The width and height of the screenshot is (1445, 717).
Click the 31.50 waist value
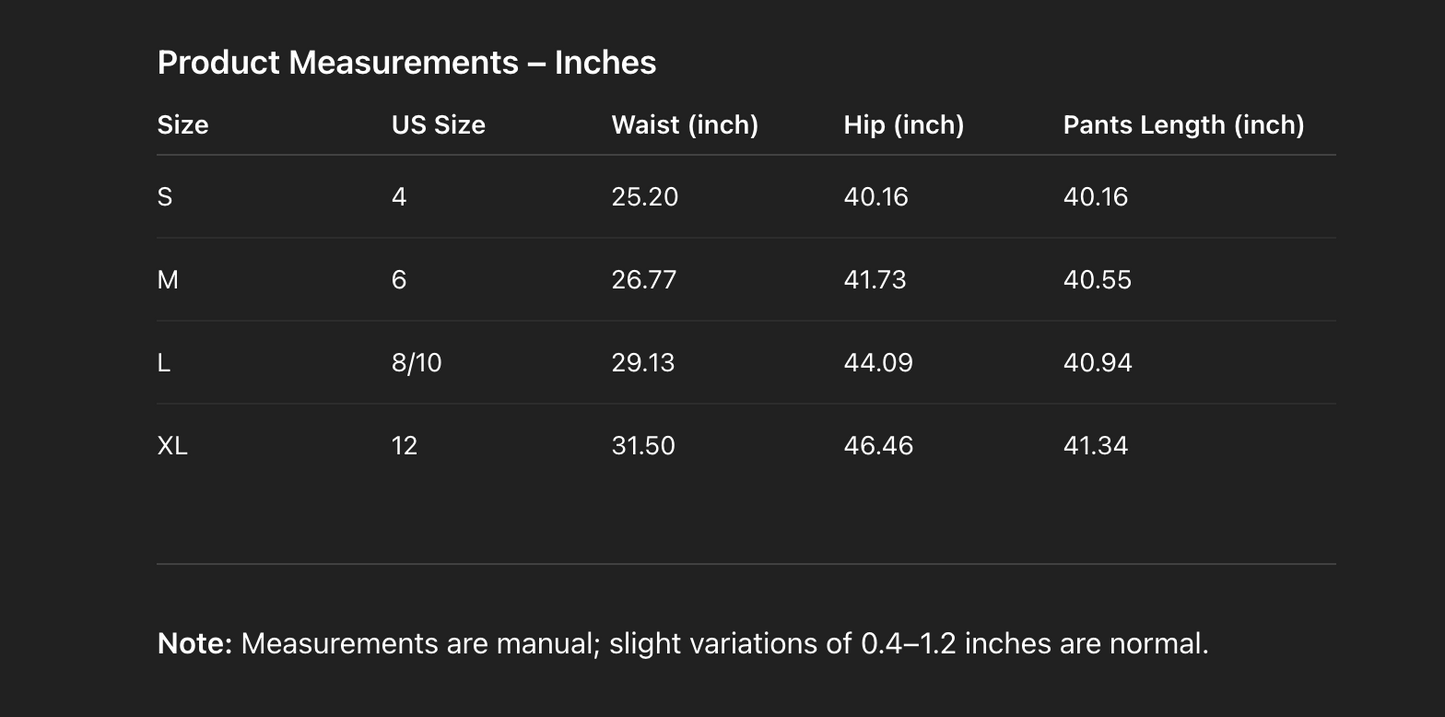click(x=643, y=446)
